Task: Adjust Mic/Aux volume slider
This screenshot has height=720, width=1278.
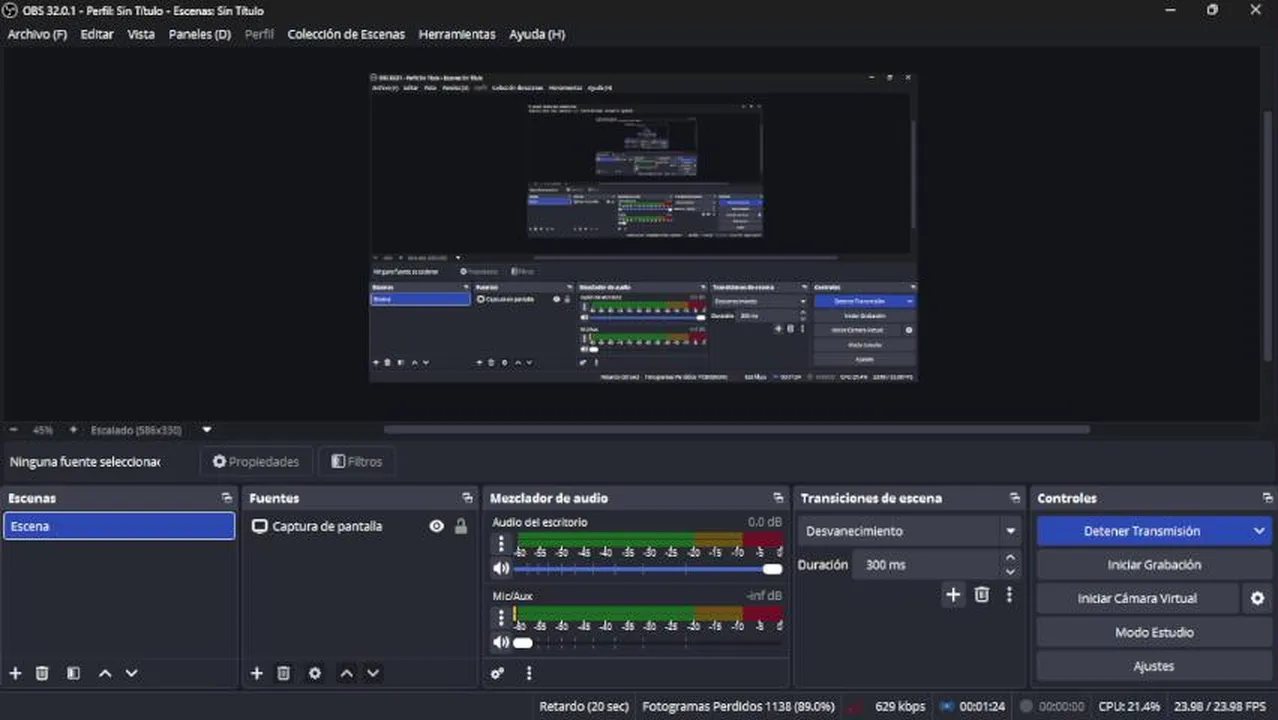Action: point(648,643)
